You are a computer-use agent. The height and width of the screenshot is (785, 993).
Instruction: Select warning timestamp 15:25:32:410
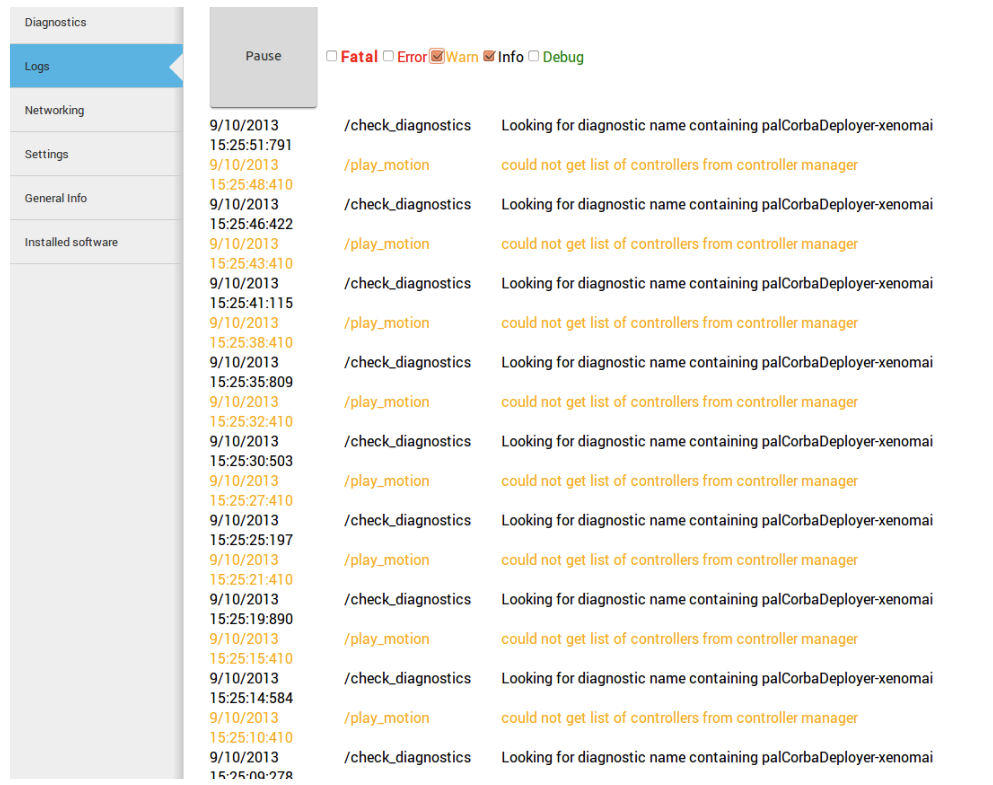tap(251, 422)
